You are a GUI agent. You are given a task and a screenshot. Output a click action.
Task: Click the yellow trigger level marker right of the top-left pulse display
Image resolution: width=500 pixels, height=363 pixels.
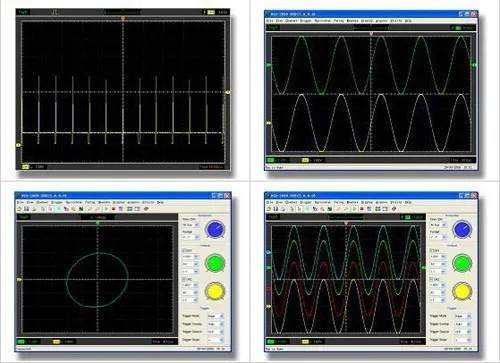[x=228, y=92]
